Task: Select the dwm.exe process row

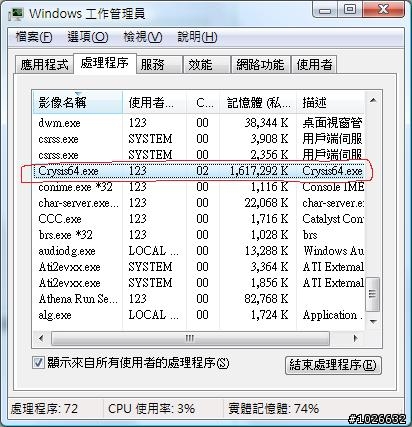Action: pyautogui.click(x=199, y=123)
